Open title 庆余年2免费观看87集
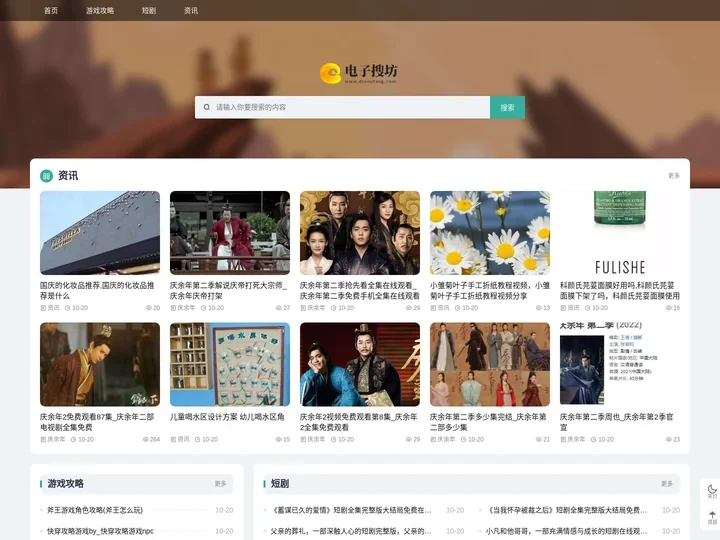 pyautogui.click(x=97, y=422)
